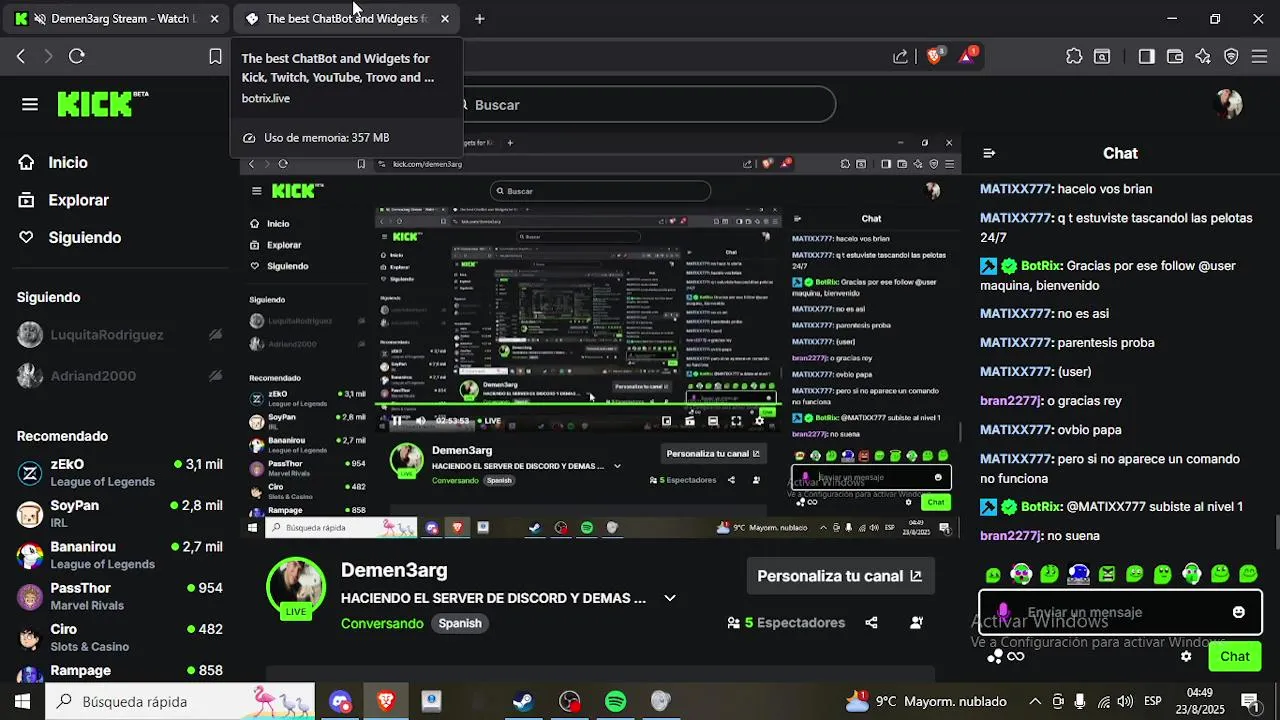This screenshot has height=720, width=1280.
Task: Mute the stream with the volume icon
Action: [420, 421]
